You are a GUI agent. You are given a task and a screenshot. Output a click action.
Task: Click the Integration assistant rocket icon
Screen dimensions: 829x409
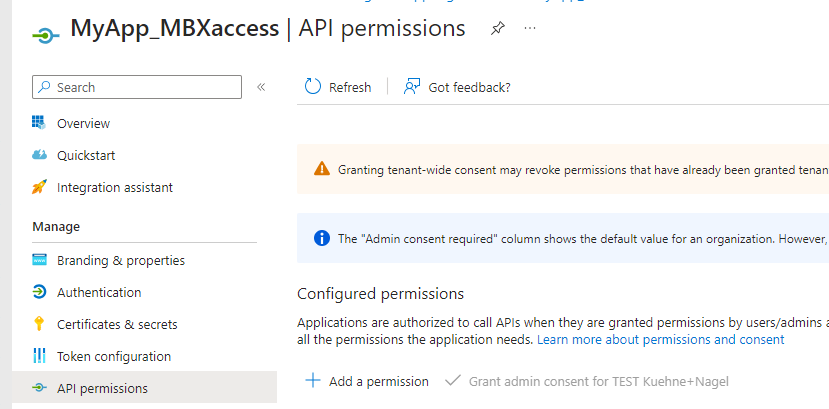pos(40,187)
